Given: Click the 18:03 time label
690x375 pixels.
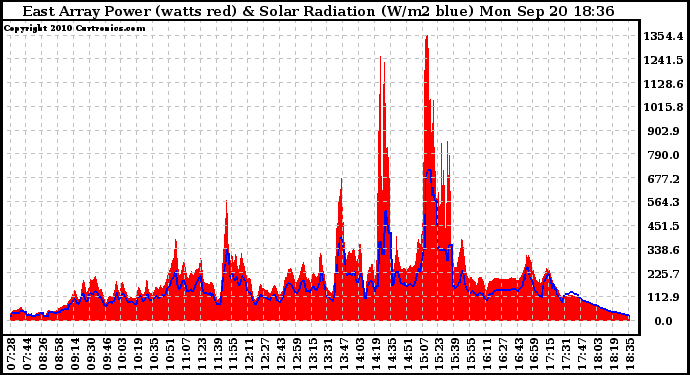Looking at the screenshot, I should 598,354.
